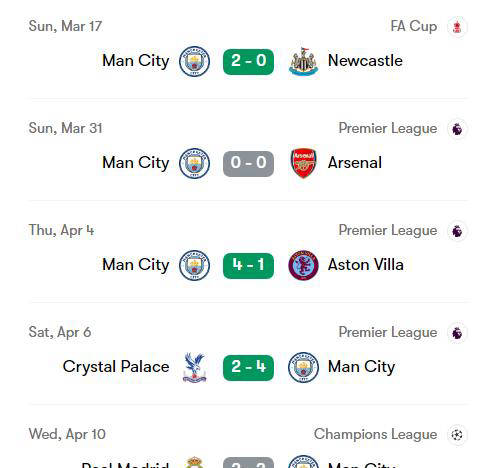Click the Aston Villa club crest
487x468 pixels.
point(303,265)
